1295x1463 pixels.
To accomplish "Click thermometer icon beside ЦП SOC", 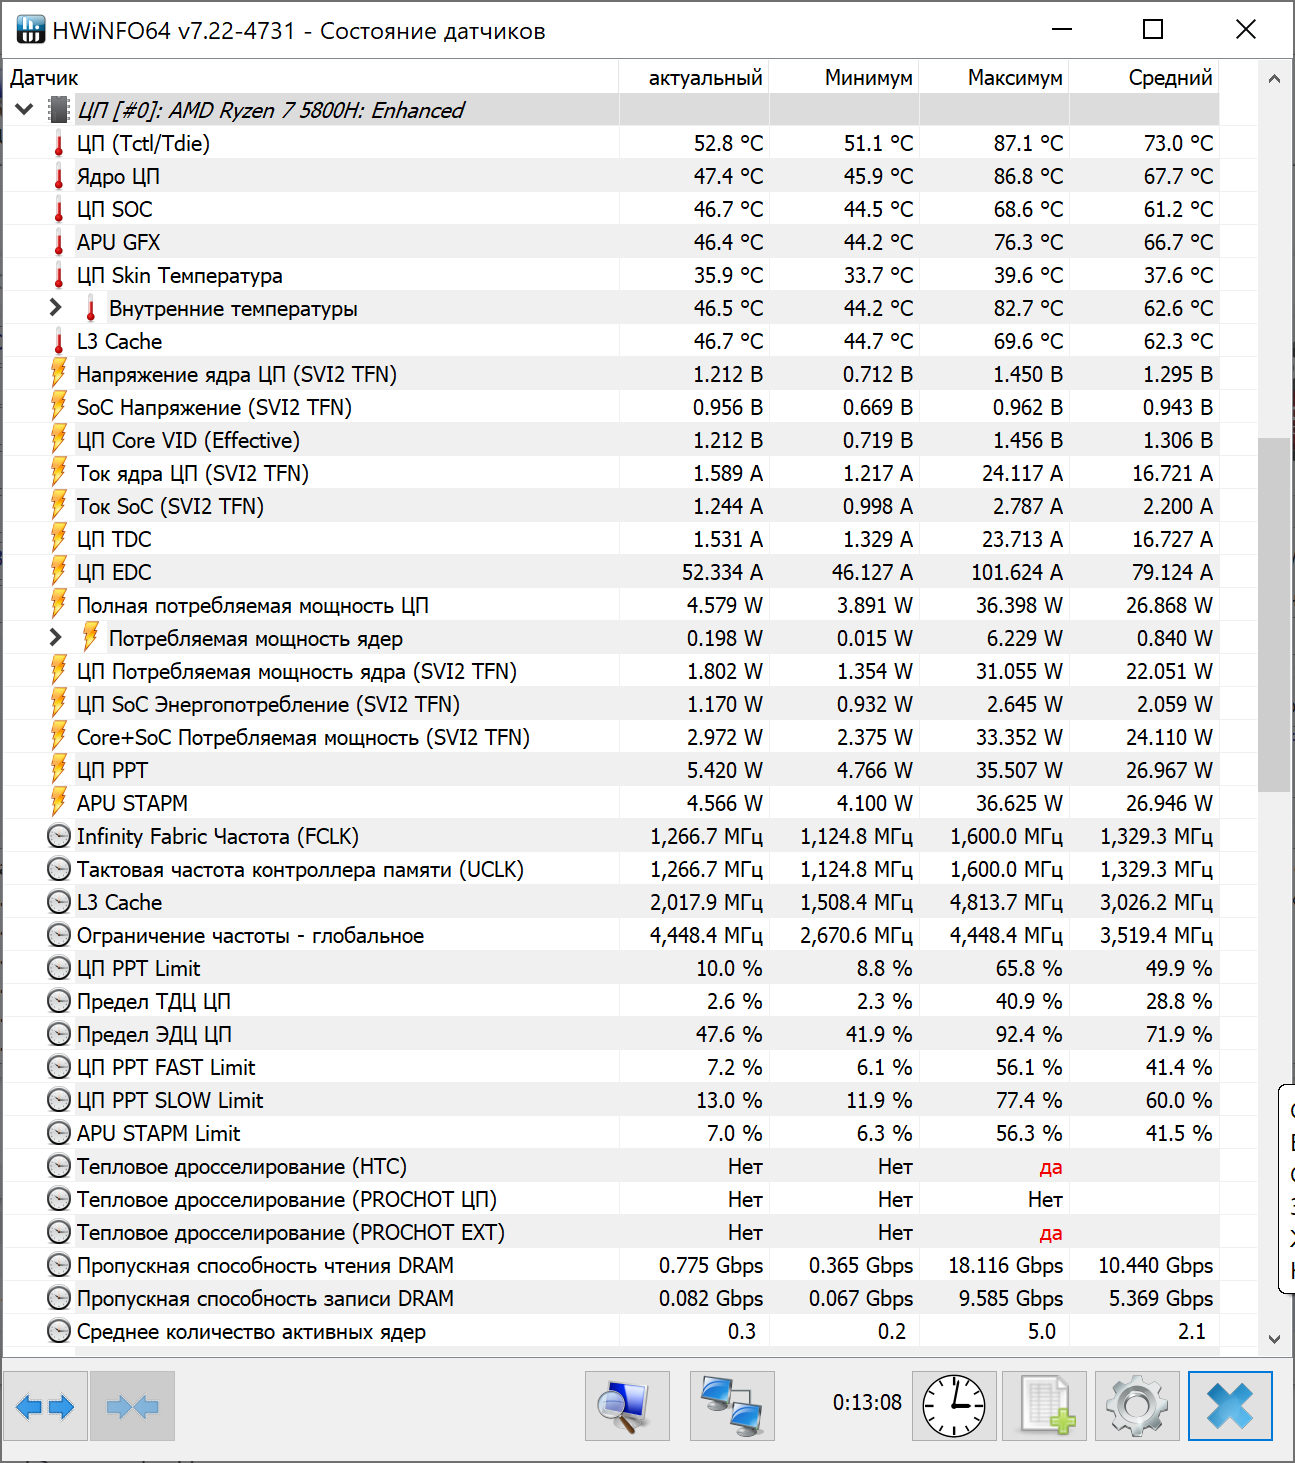I will tap(59, 210).
